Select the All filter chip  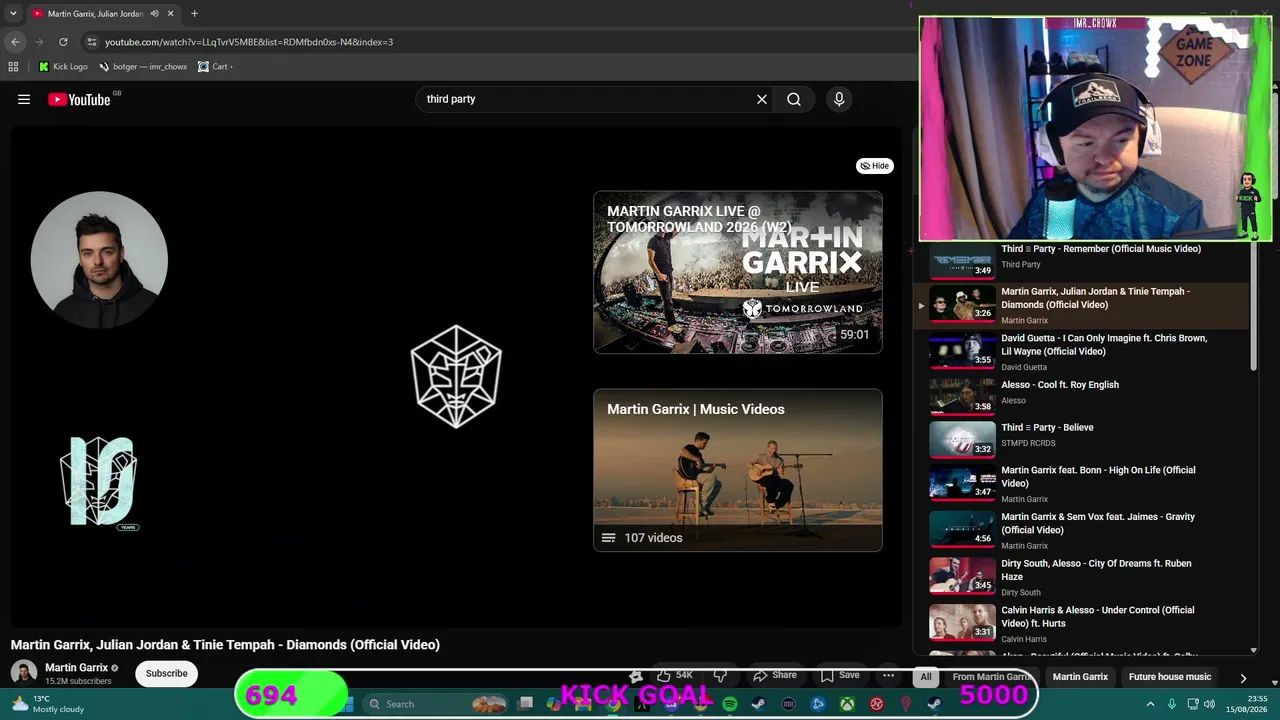pos(926,677)
